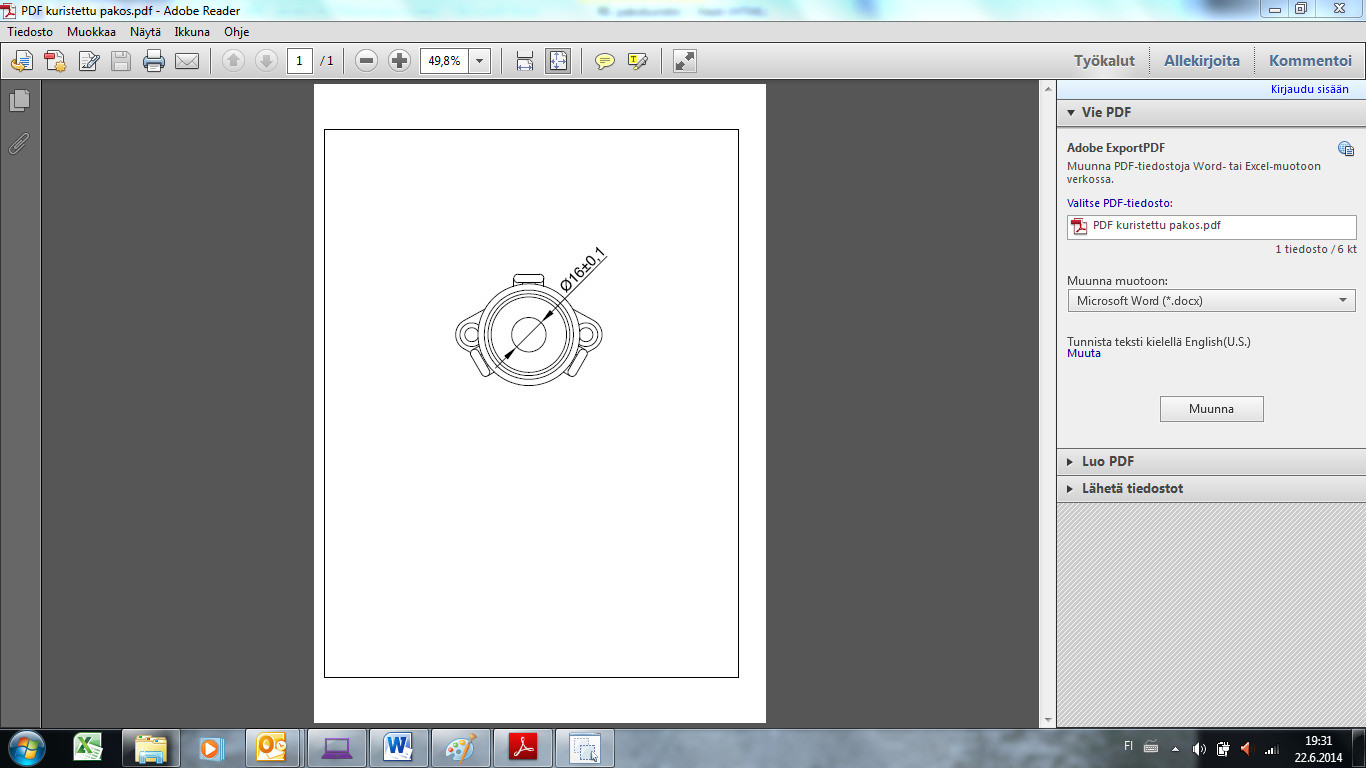Image resolution: width=1366 pixels, height=768 pixels.
Task: Click the Print toolbar icon
Action: pyautogui.click(x=154, y=61)
